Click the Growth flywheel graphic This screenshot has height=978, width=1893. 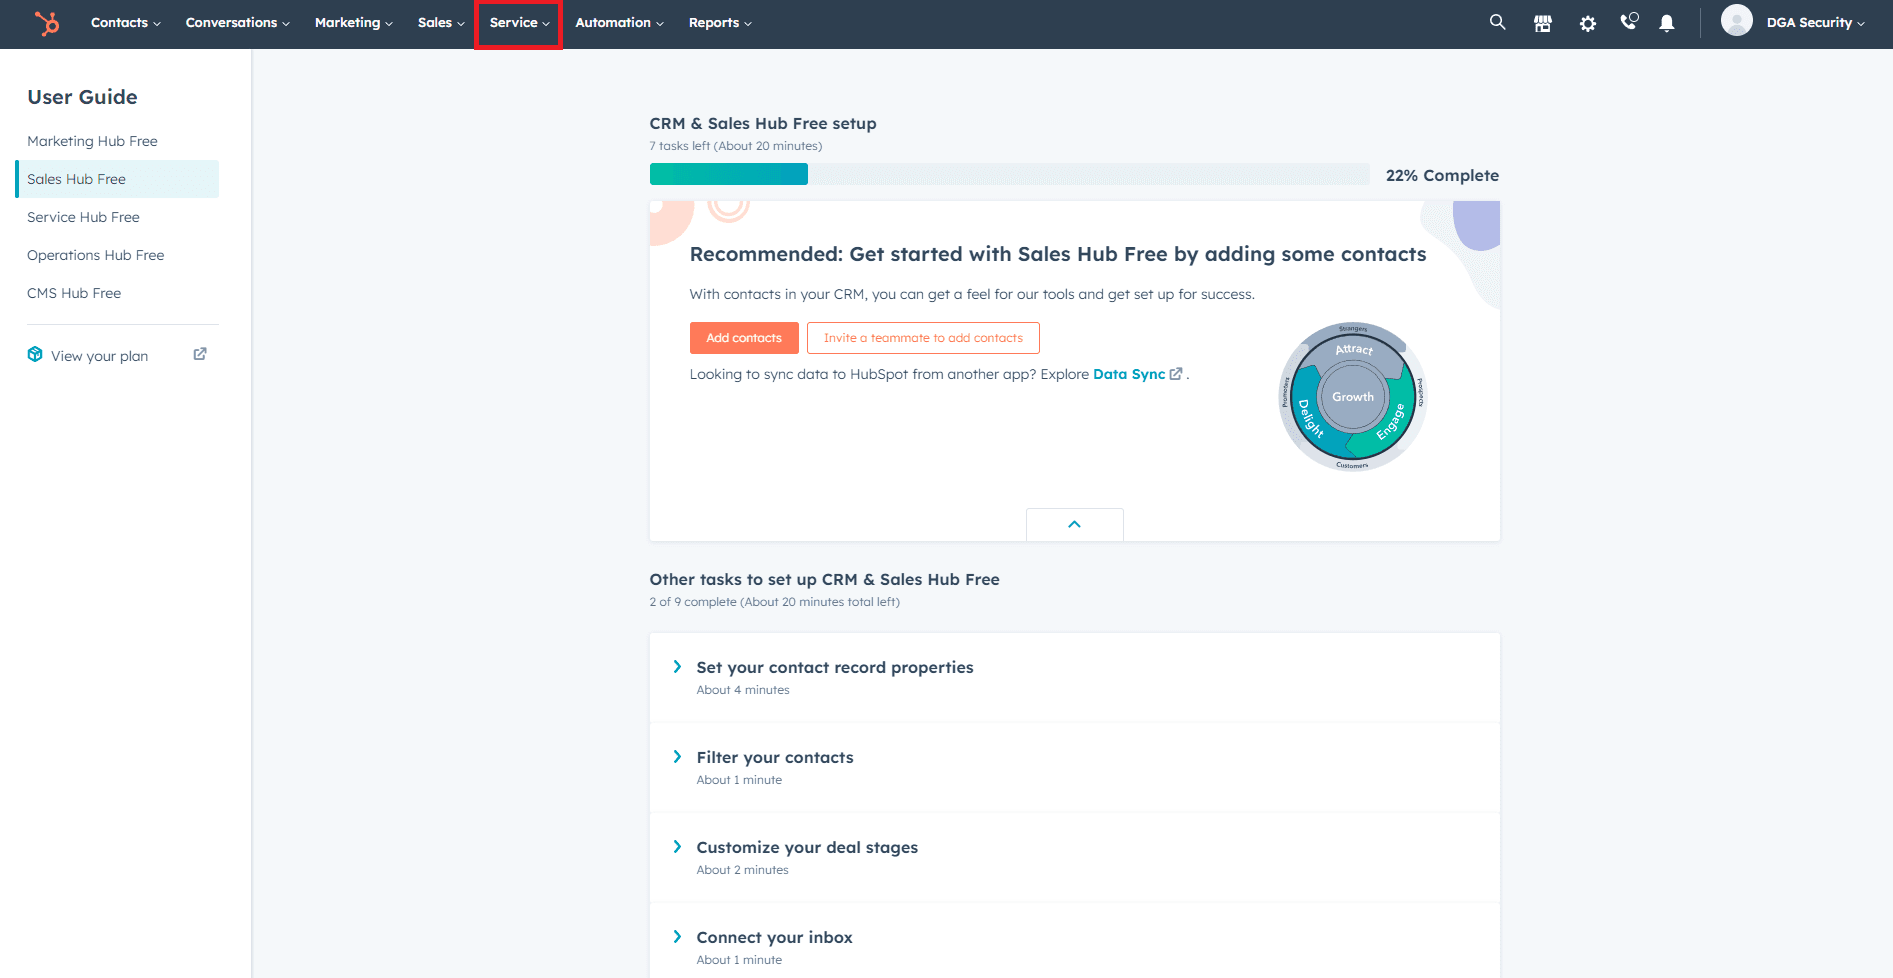(1353, 397)
